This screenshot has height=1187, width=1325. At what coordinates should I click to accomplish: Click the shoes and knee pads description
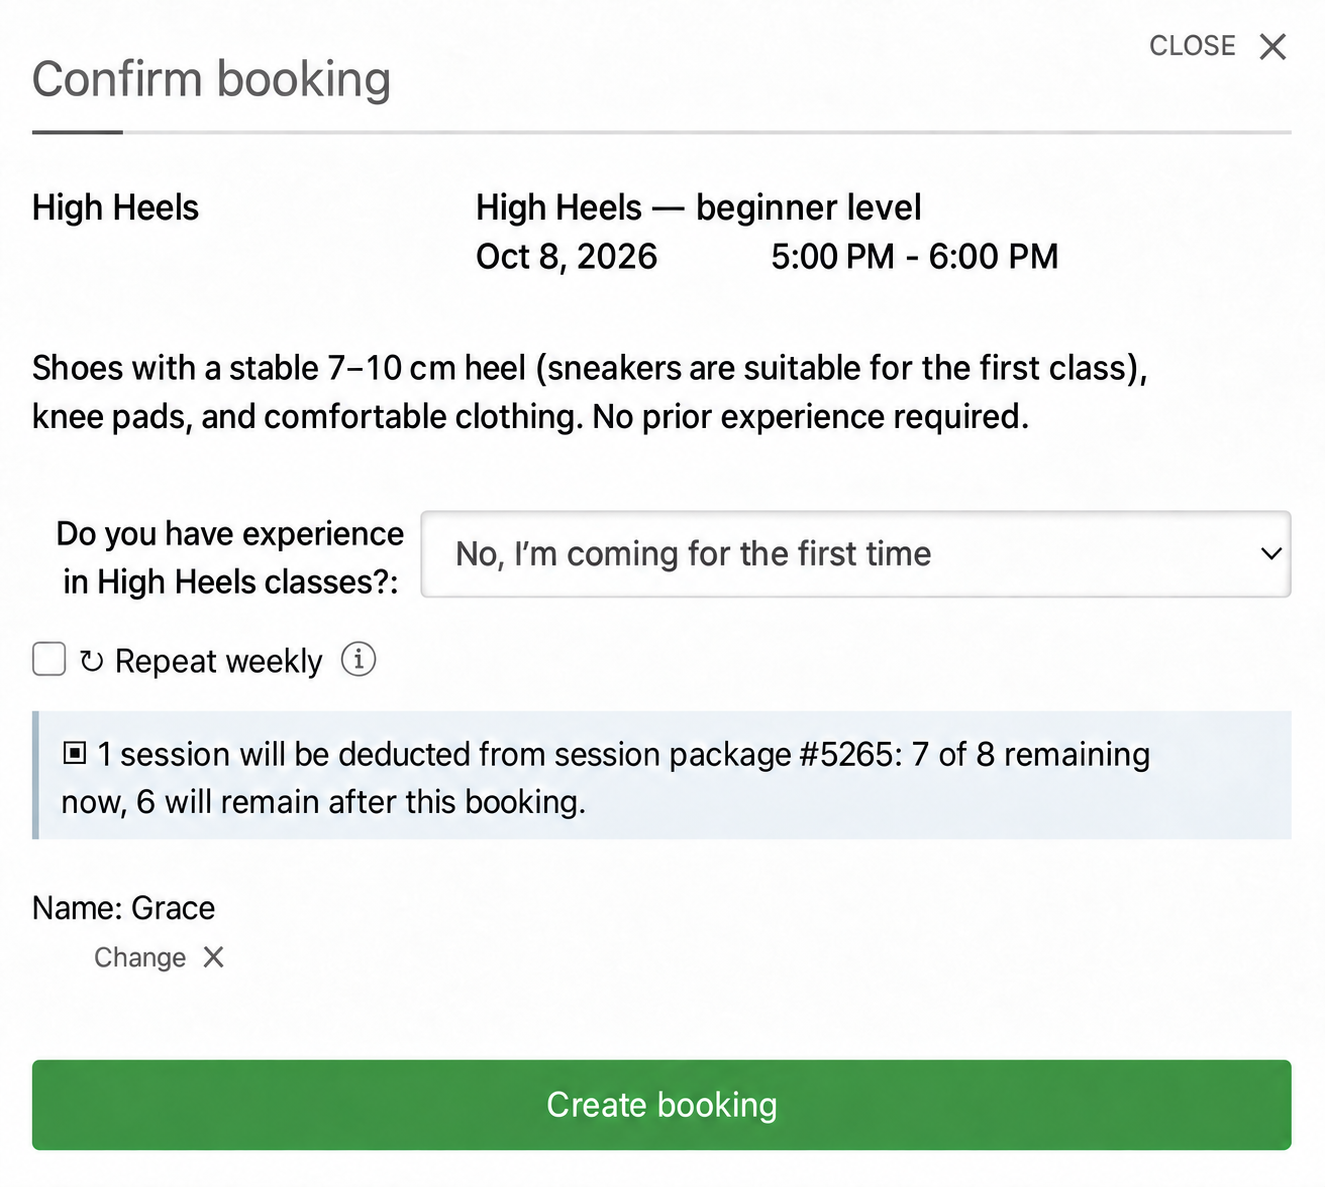click(590, 392)
